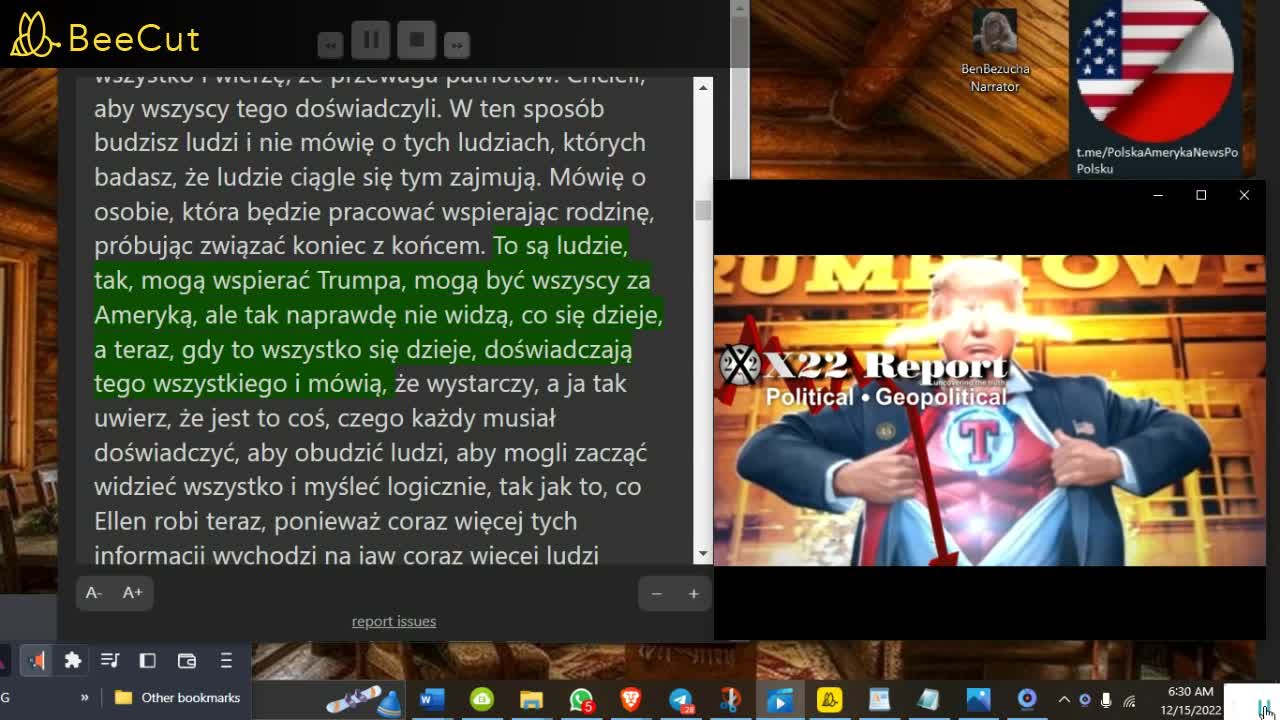
Task: Skip backward in the narration
Action: click(330, 44)
